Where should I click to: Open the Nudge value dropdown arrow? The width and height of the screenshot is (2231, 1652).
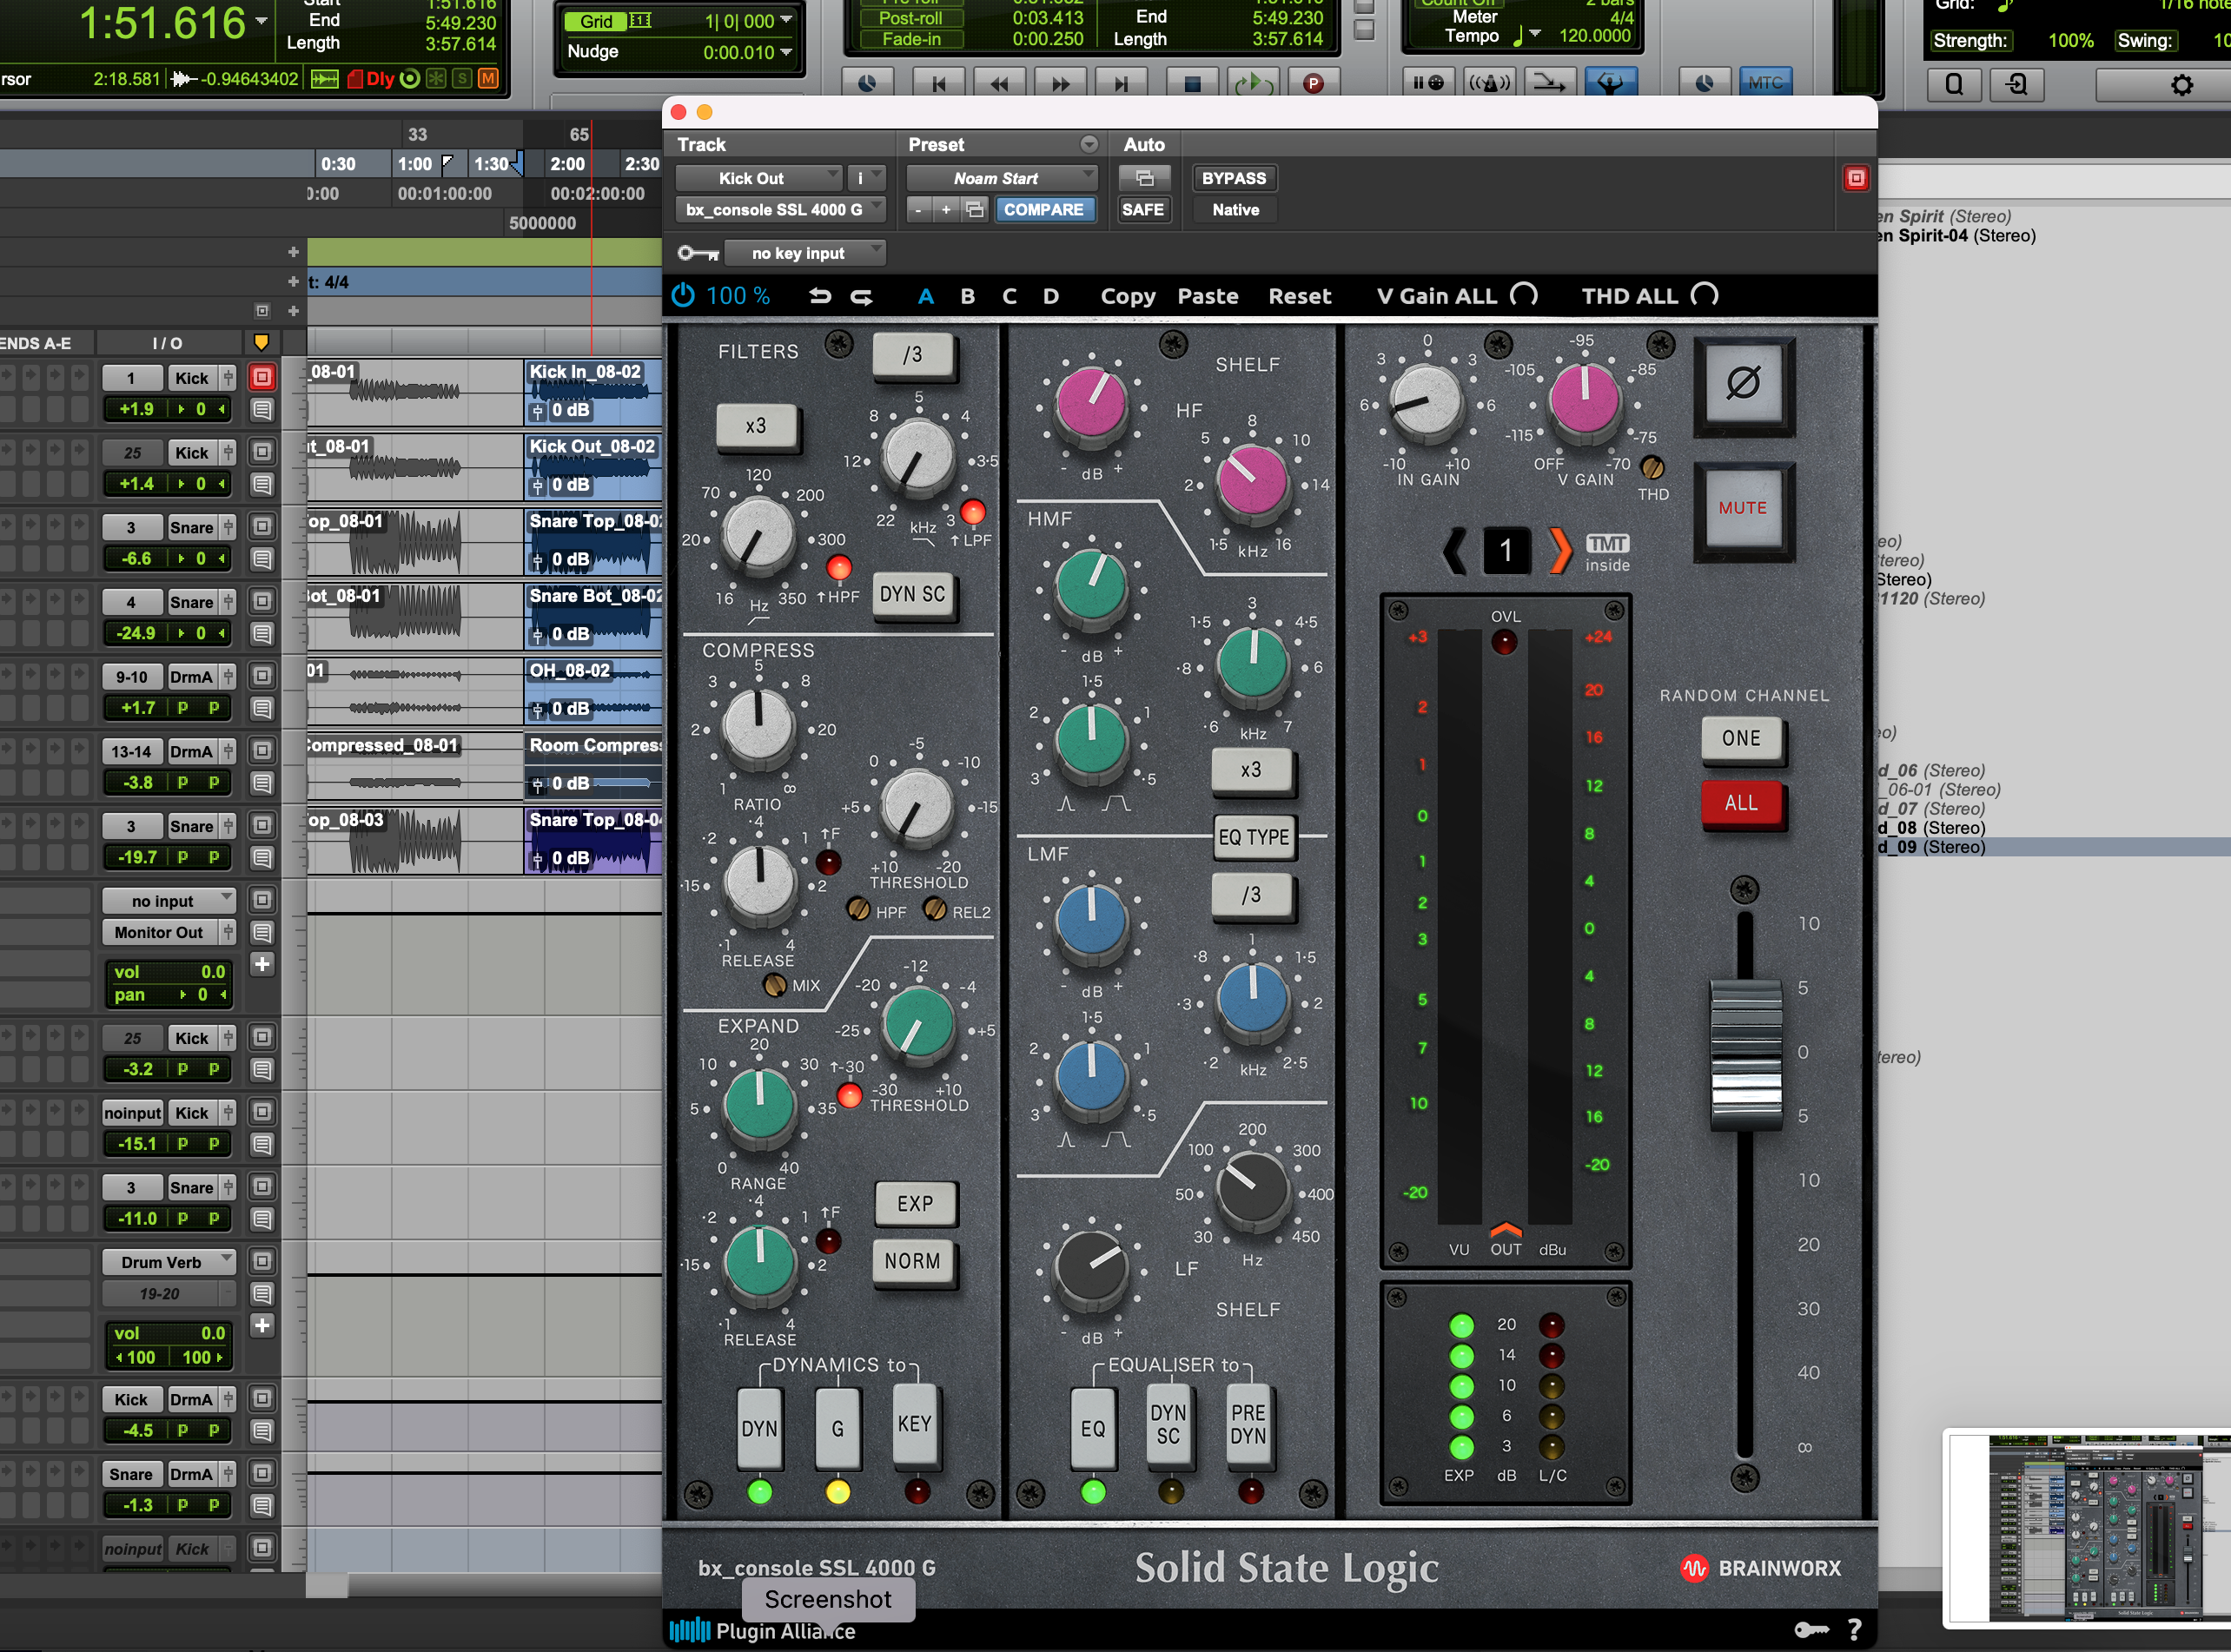tap(786, 52)
